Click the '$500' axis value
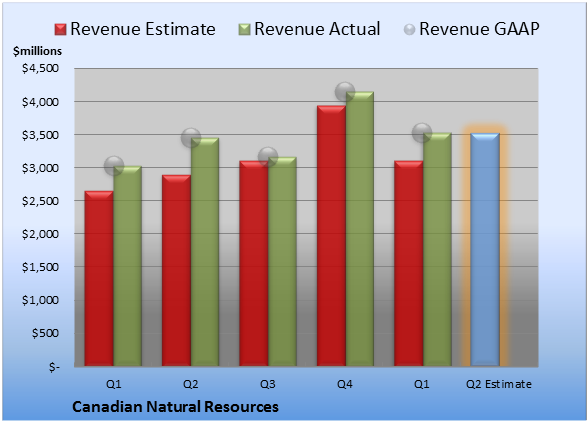588x422 pixels. tap(45, 333)
